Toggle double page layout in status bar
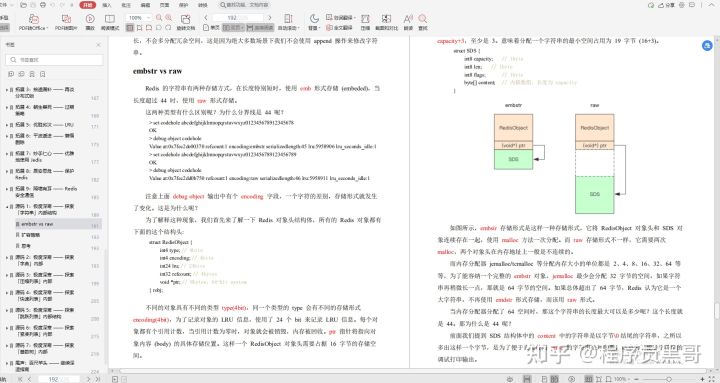 point(554,379)
